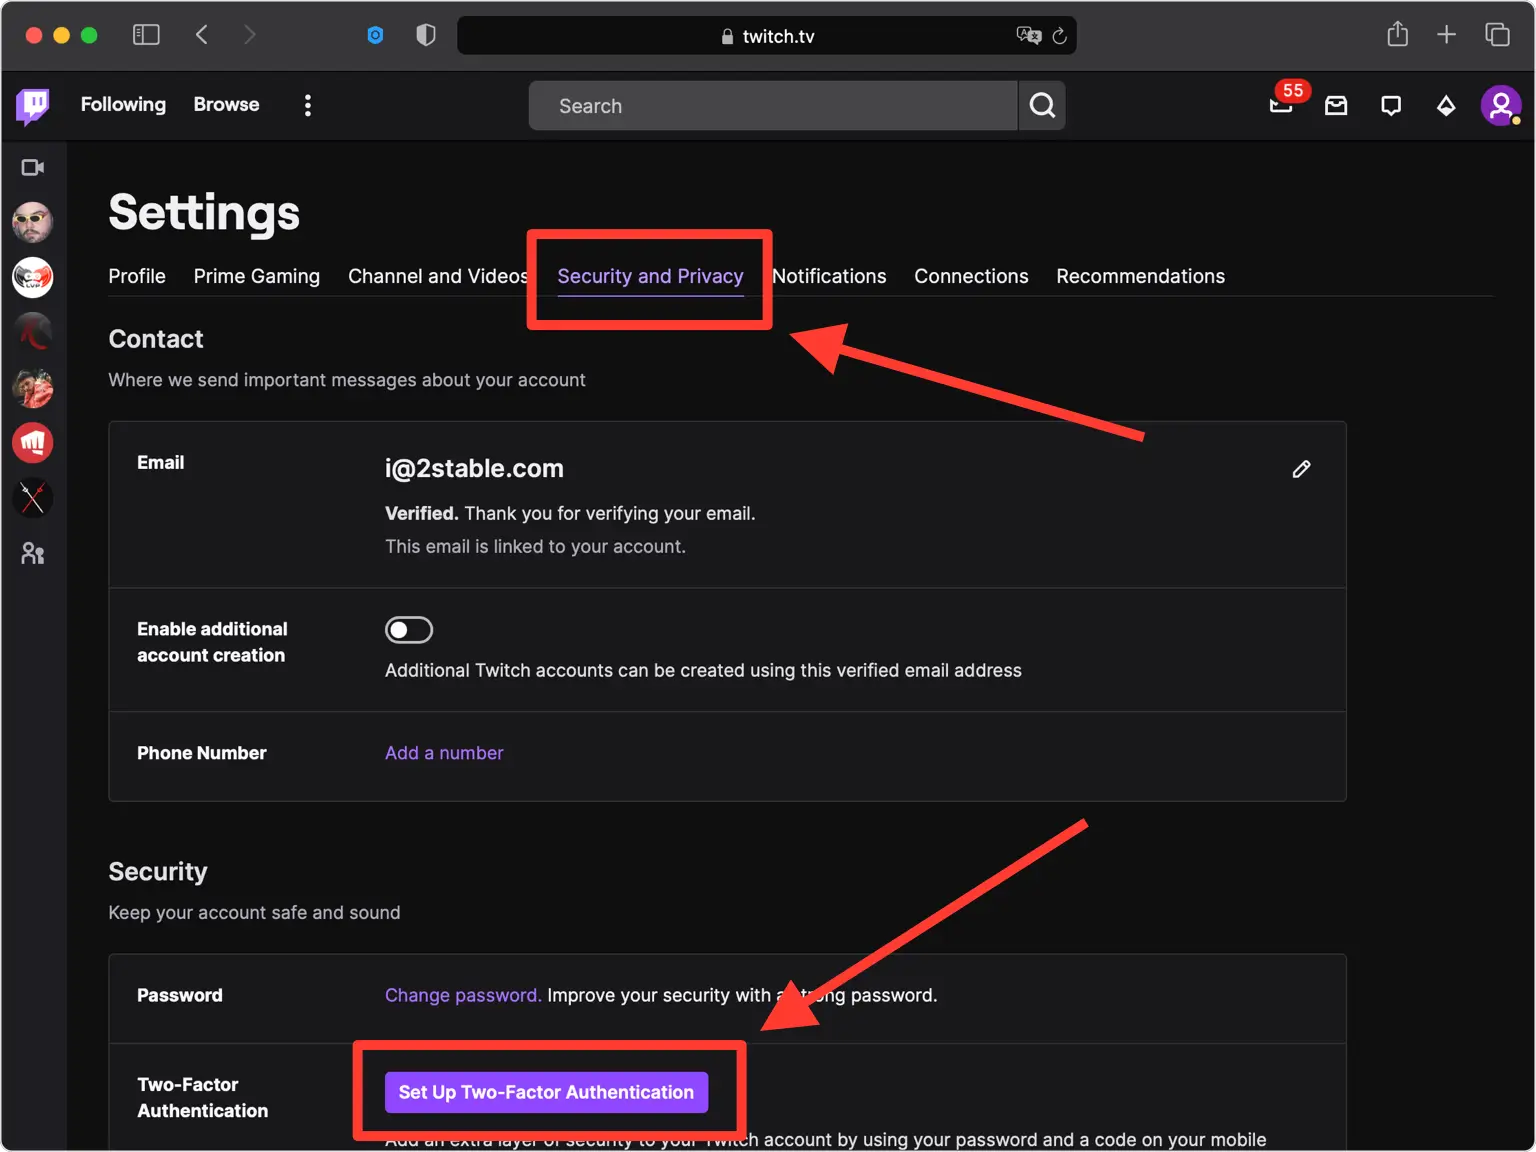Open the Prime Gaming tab
1536x1152 pixels.
click(257, 276)
